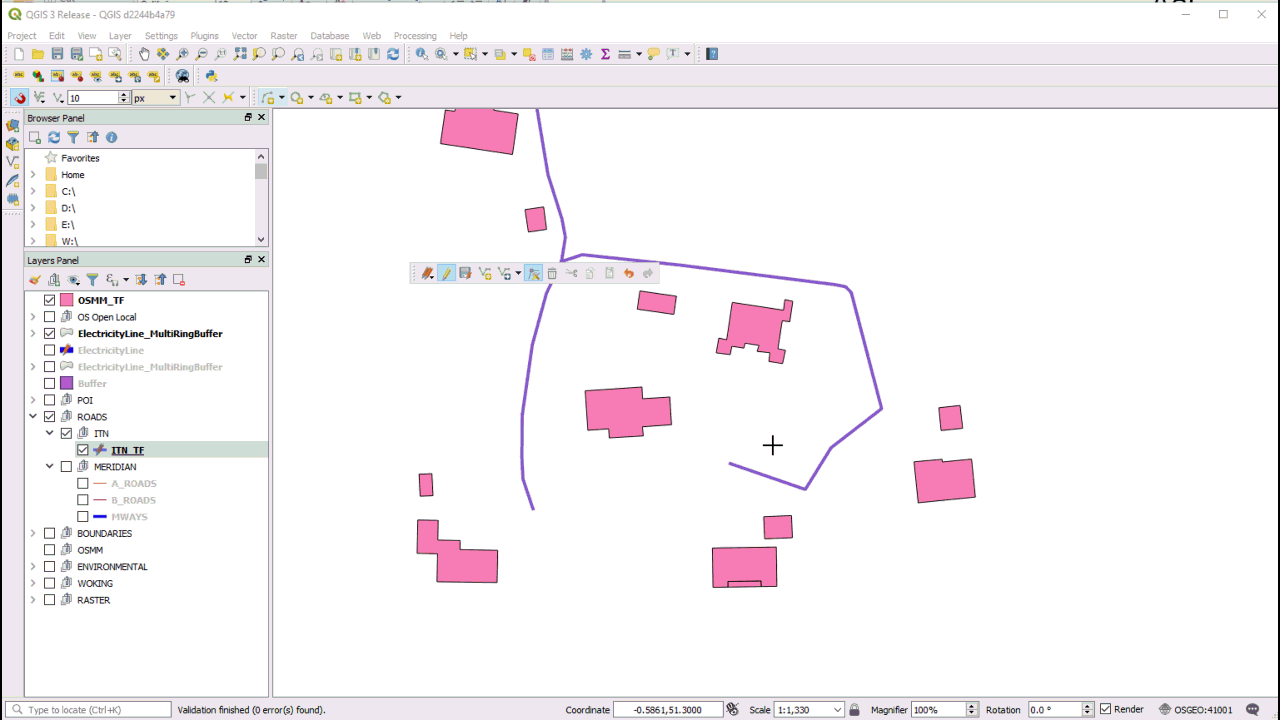Screen dimensions: 1280x720
Task: Open the Vector menu
Action: point(245,36)
